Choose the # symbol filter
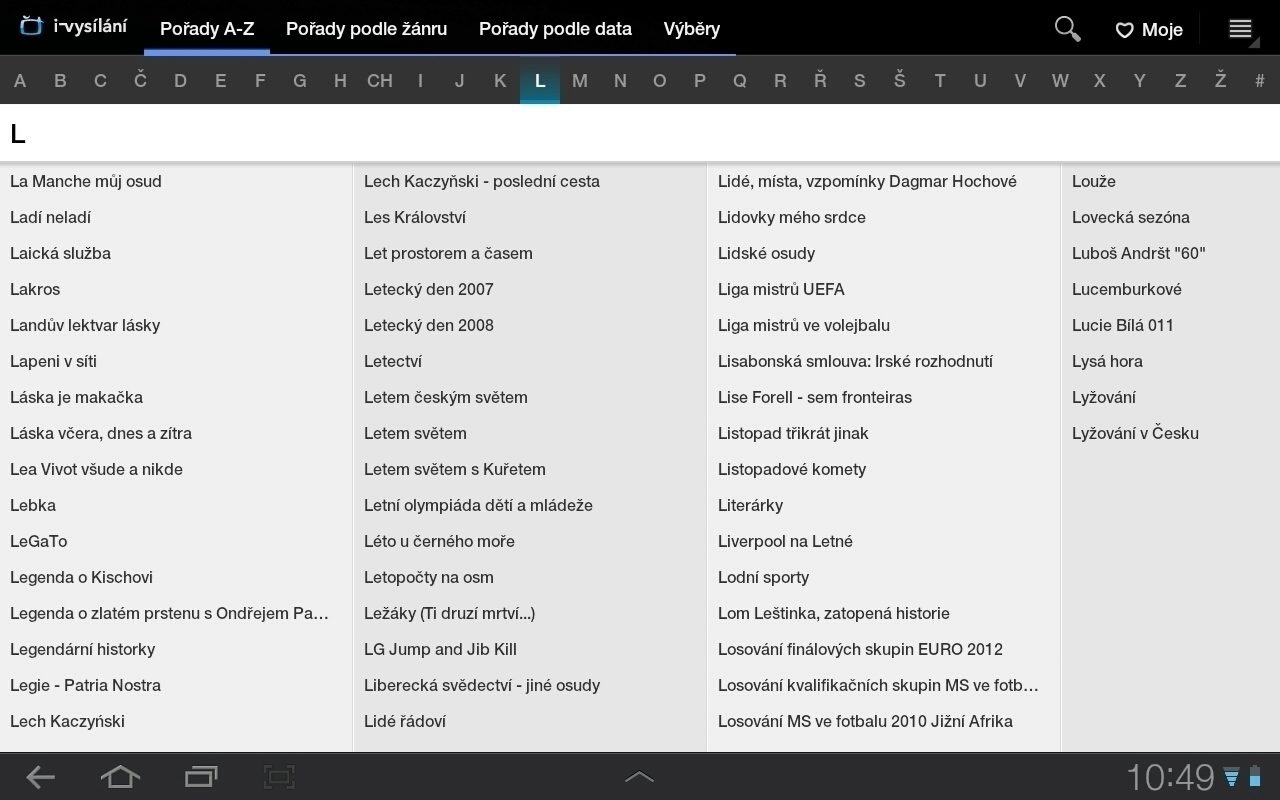 click(1259, 81)
